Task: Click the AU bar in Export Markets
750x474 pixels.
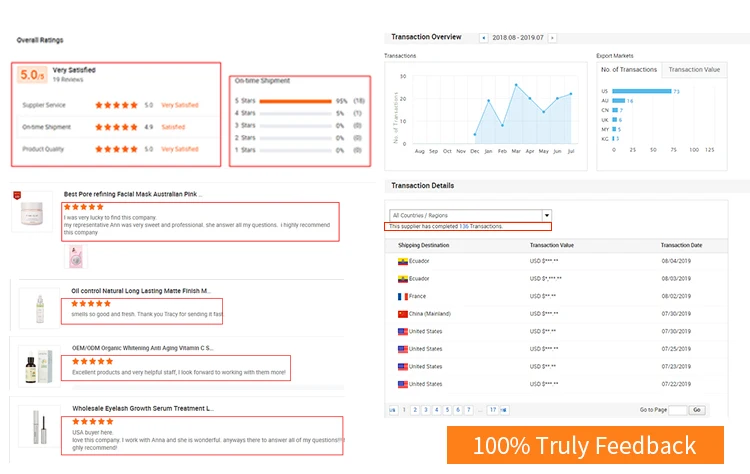Action: click(x=618, y=100)
